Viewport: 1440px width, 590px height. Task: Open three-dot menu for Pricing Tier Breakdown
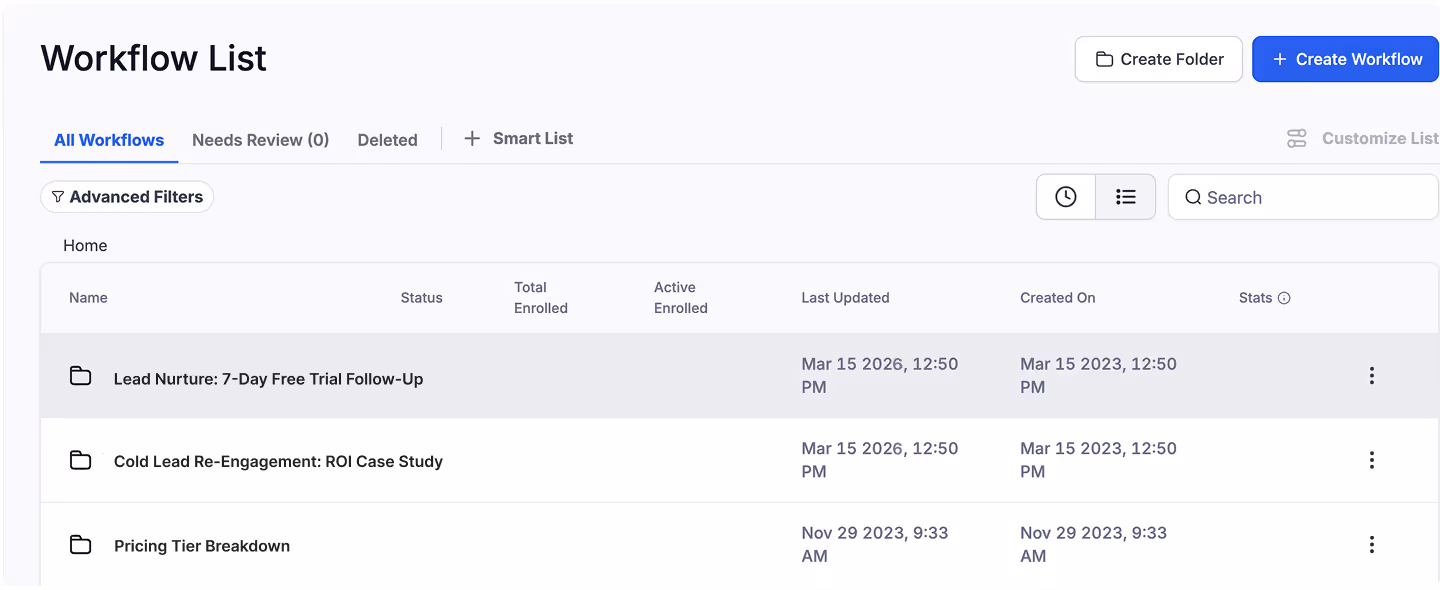click(1371, 545)
